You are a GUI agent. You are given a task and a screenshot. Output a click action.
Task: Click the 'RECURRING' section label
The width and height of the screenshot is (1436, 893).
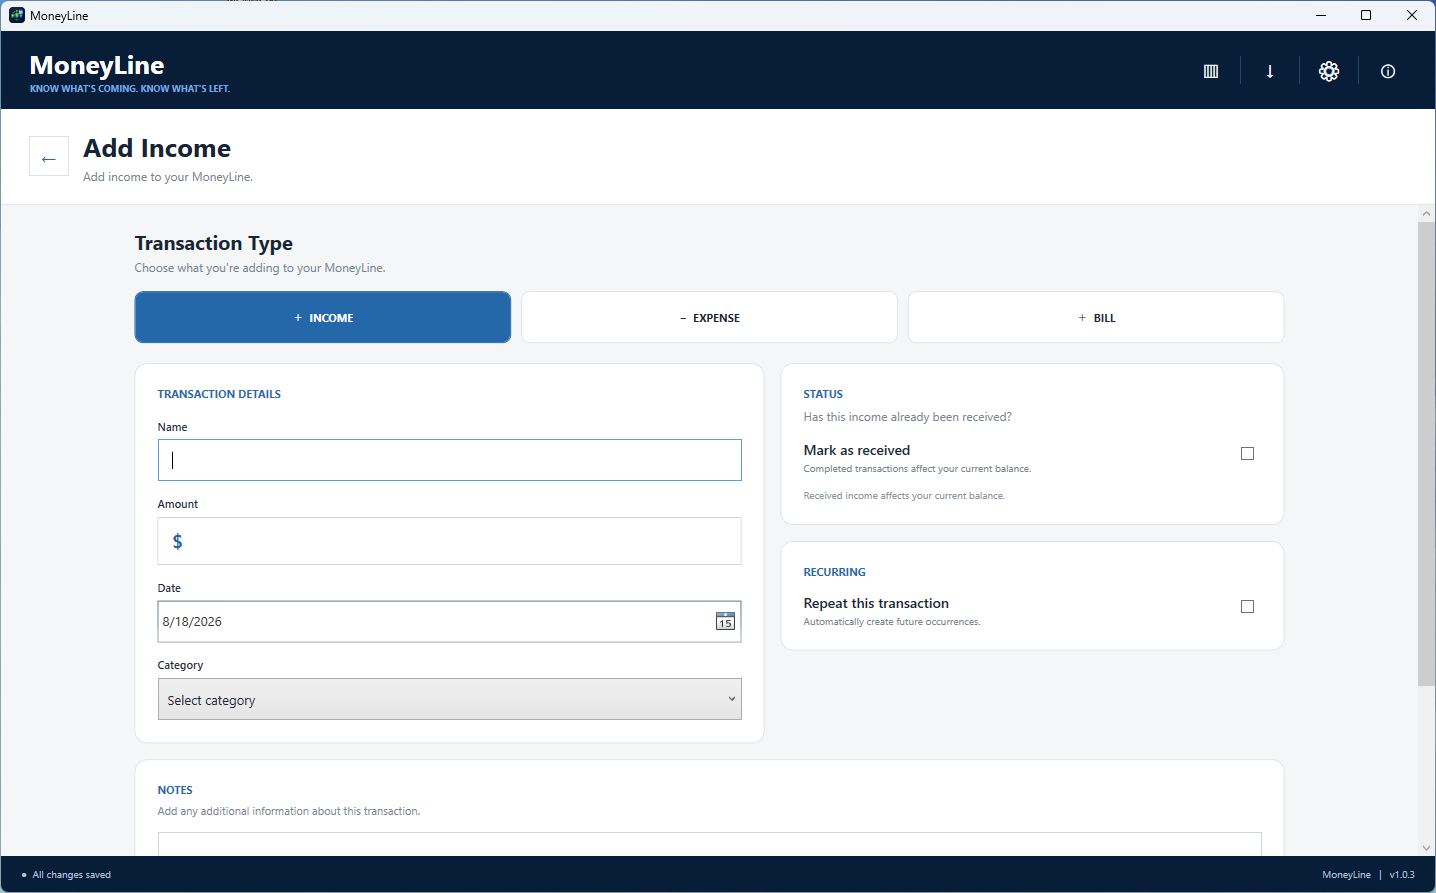(835, 572)
